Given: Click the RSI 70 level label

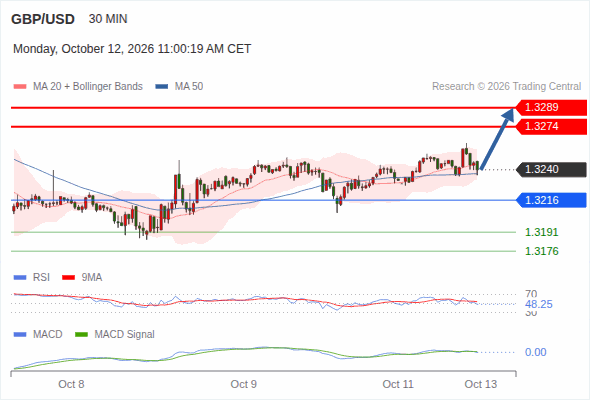Looking at the screenshot, I should [x=531, y=293].
